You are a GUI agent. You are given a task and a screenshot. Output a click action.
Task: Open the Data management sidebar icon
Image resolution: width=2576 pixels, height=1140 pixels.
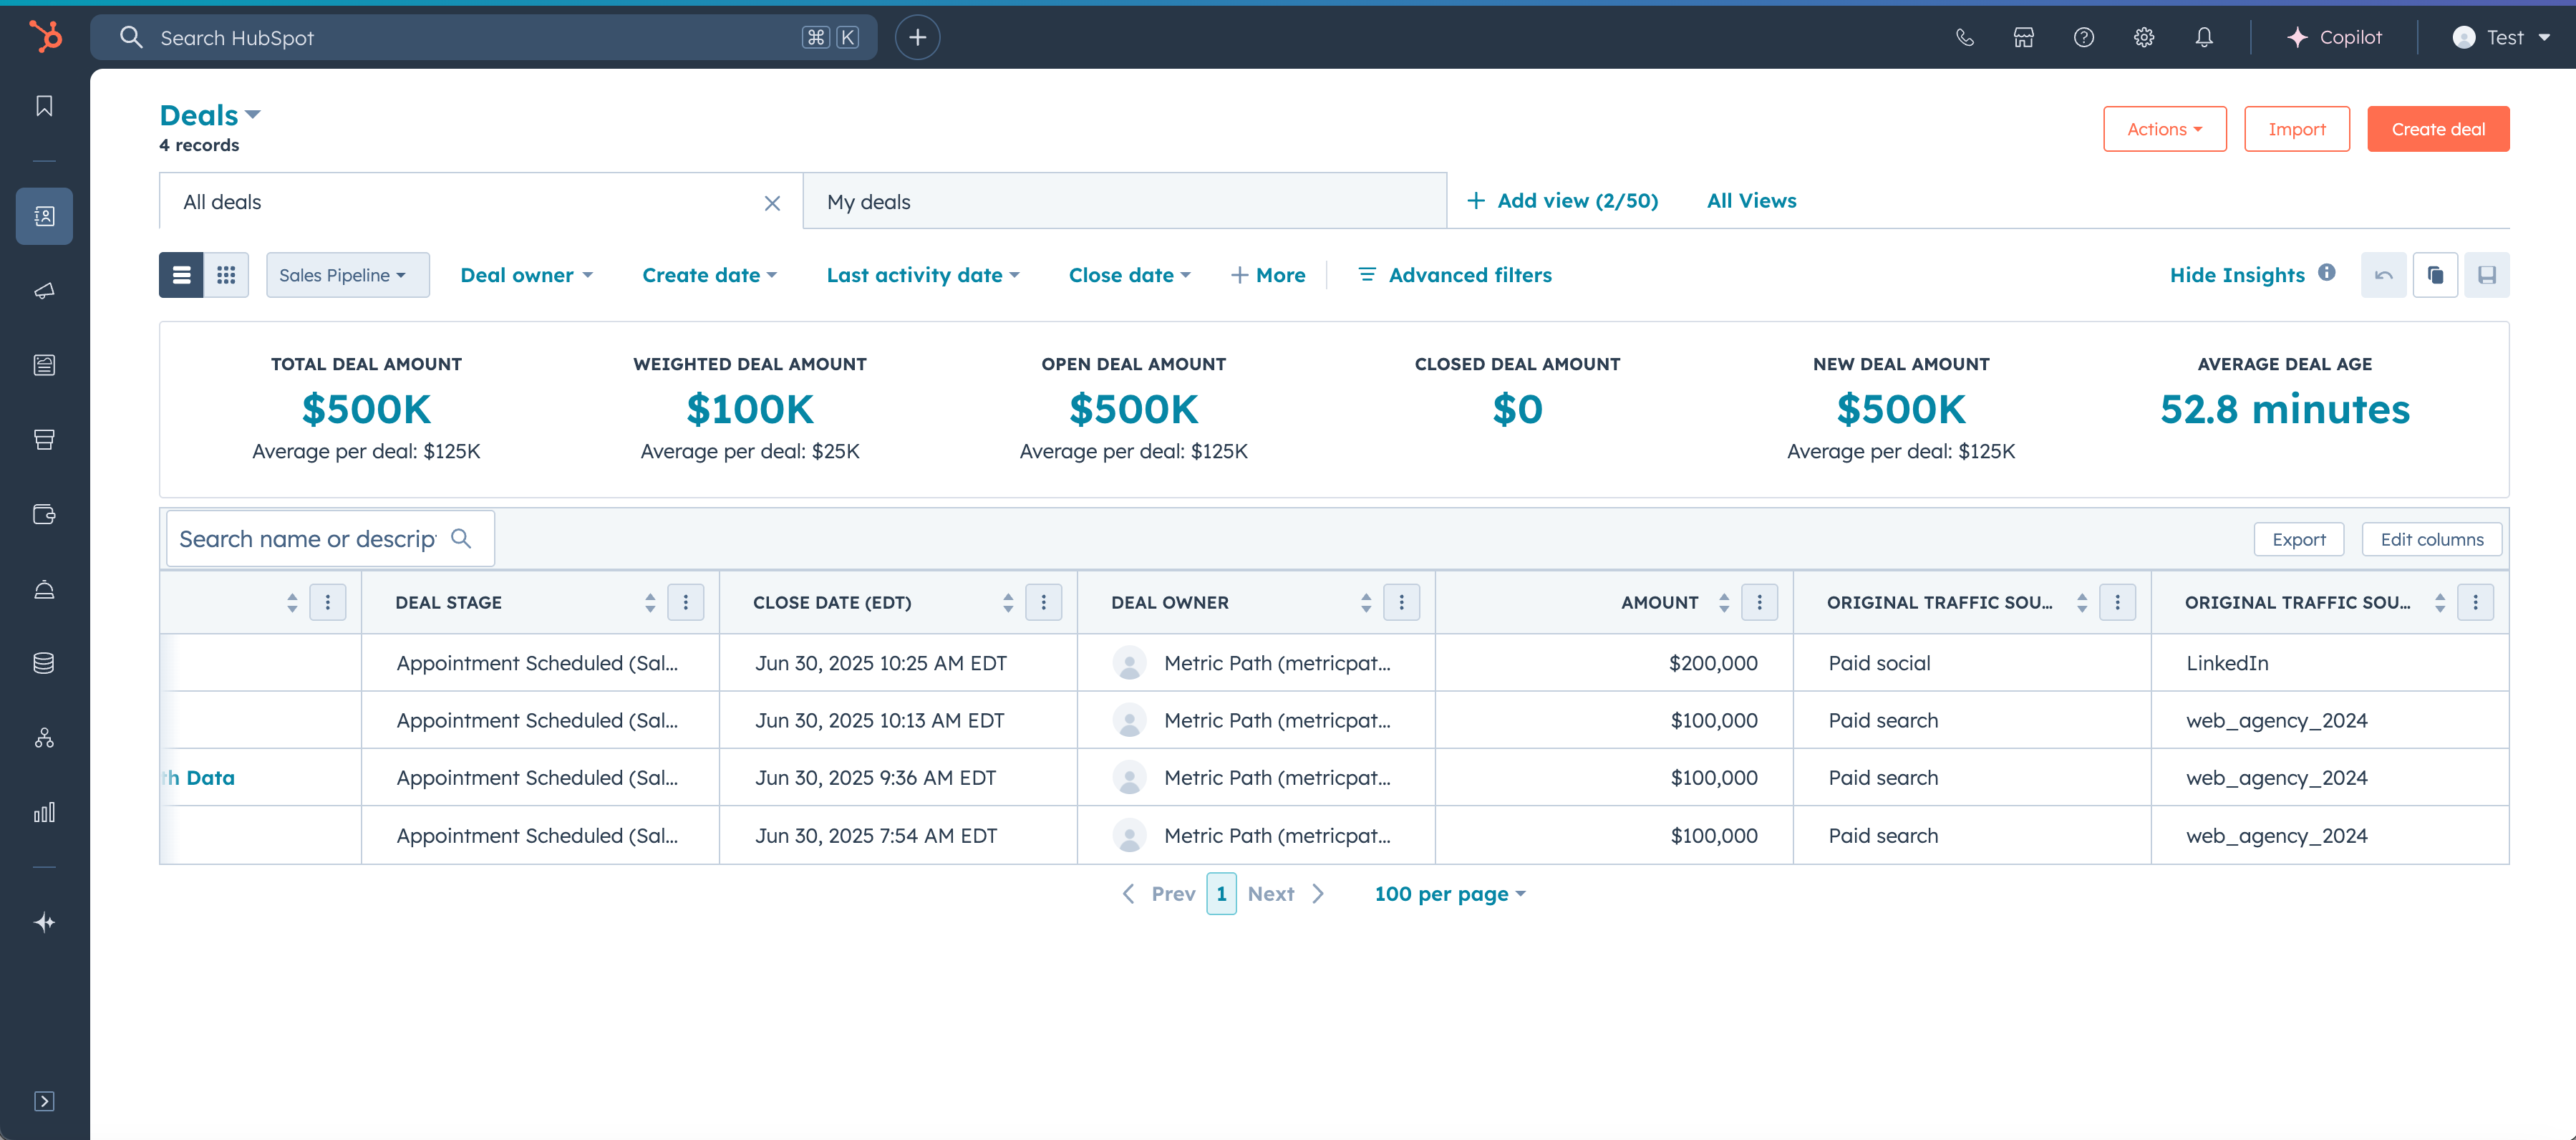[x=44, y=663]
